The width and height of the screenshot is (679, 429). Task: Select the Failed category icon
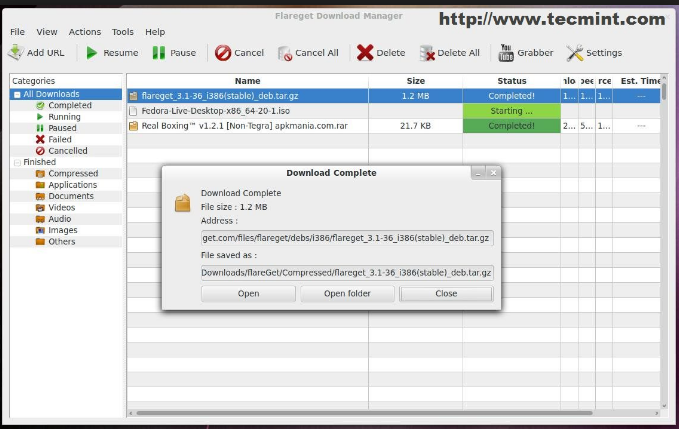(40, 139)
